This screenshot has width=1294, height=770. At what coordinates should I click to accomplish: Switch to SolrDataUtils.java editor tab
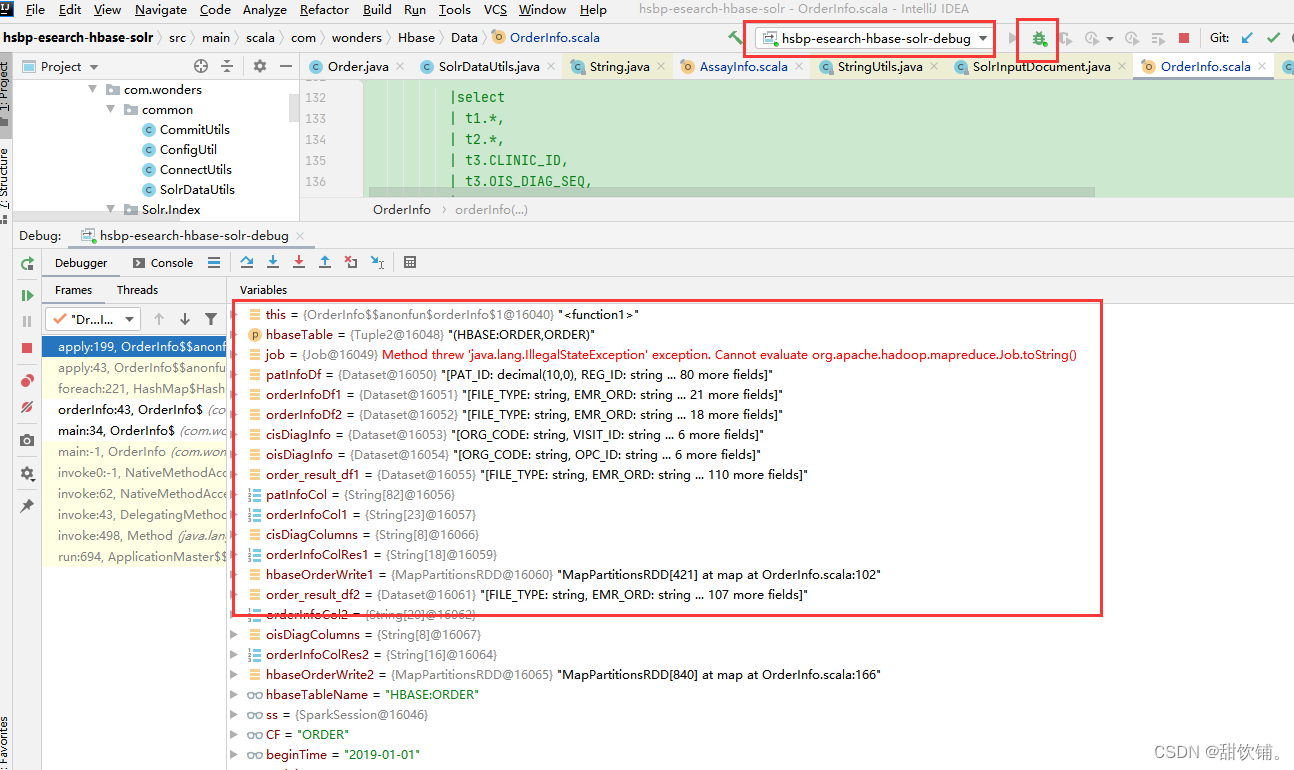point(488,67)
